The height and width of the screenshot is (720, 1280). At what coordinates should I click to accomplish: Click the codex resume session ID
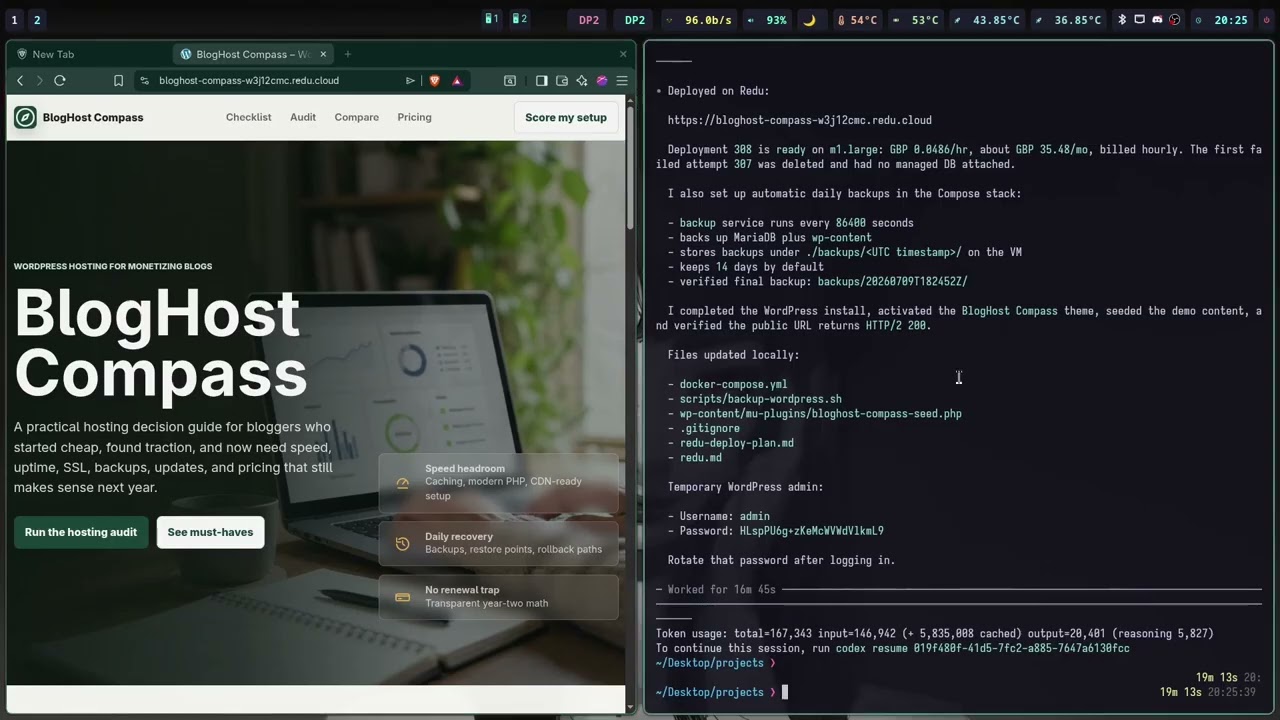click(x=1022, y=648)
